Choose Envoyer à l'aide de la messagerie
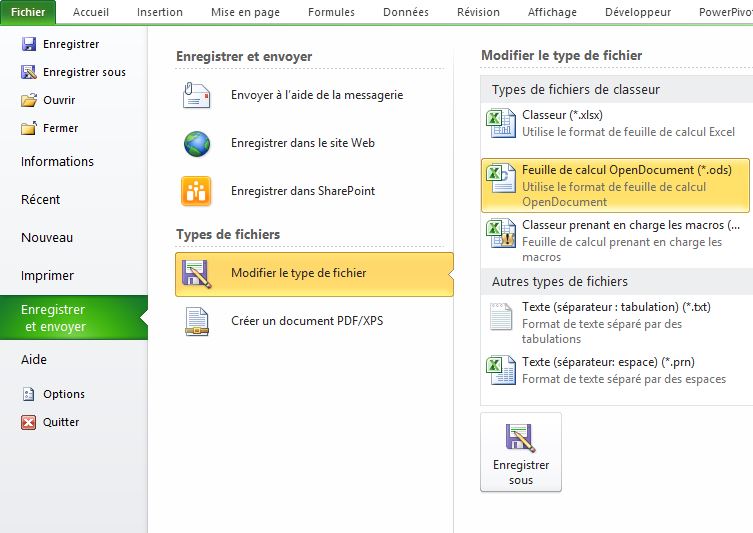 coord(314,95)
